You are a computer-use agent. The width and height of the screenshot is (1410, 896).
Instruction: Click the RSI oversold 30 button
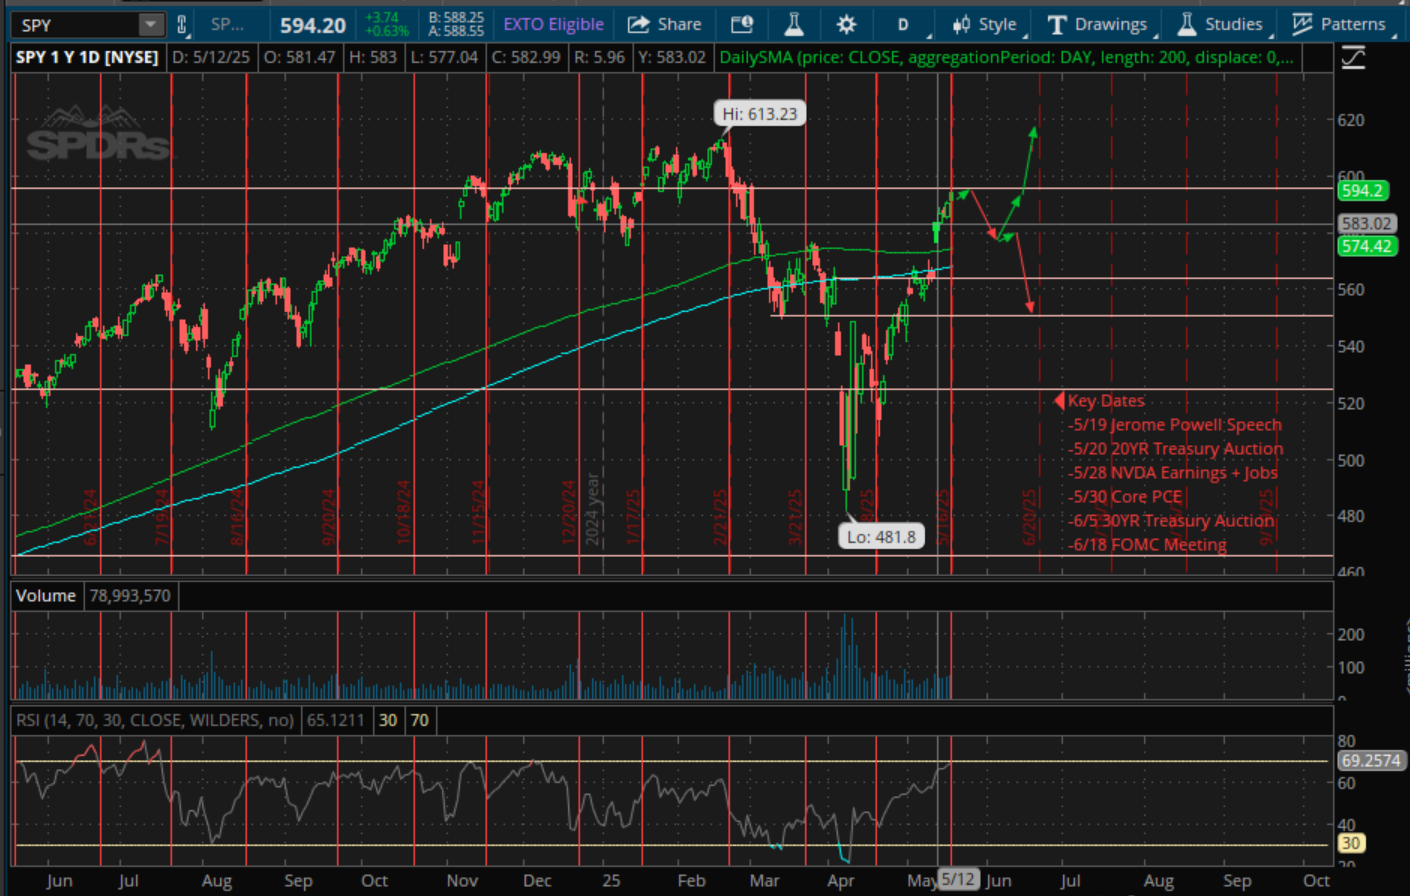pos(388,720)
